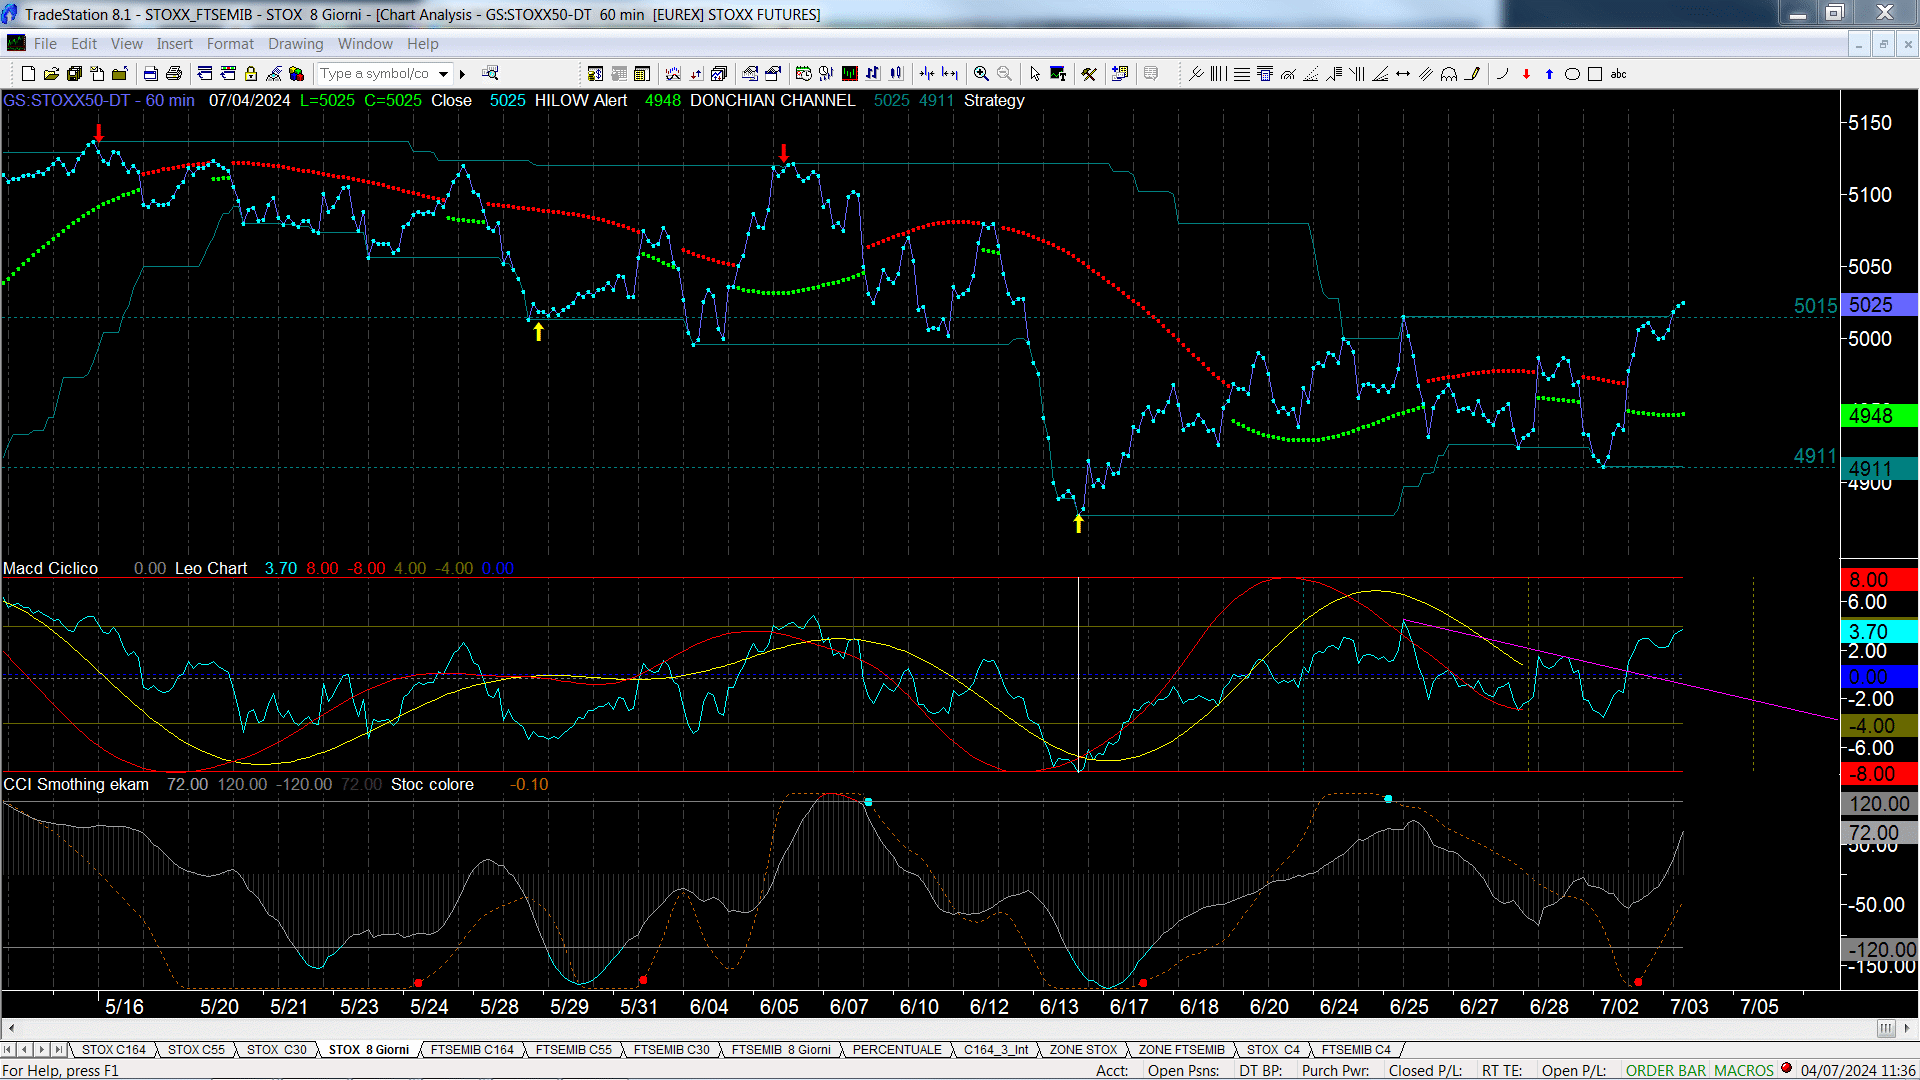Click the first-tab navigation arrow
Viewport: 1920px width, 1080px height.
pyautogui.click(x=9, y=1049)
